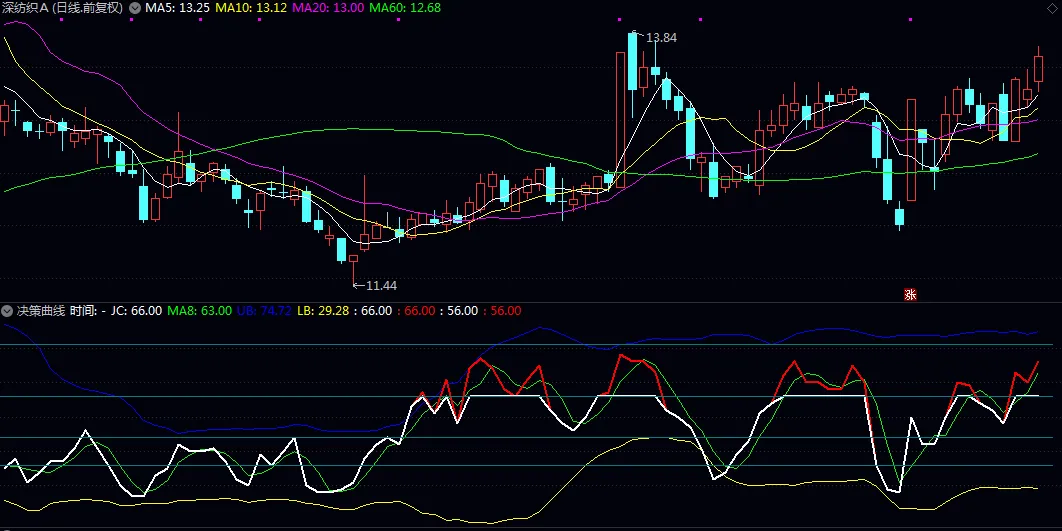Click the 深纺织A (日线.前复权) chart title
The width and height of the screenshot is (1062, 531).
(x=63, y=8)
